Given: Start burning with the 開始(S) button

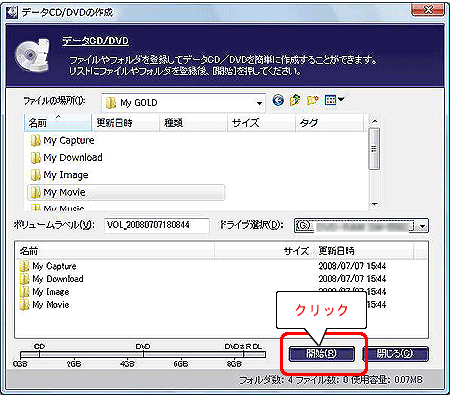Looking at the screenshot, I should click(321, 354).
